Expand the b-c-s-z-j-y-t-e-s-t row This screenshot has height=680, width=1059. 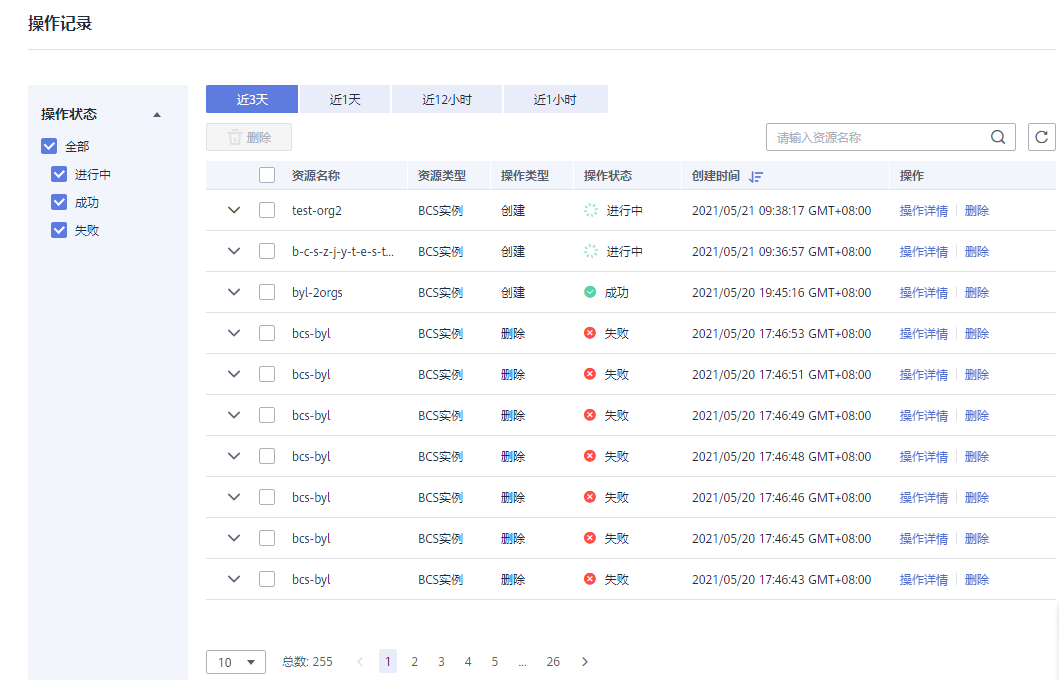click(x=234, y=251)
